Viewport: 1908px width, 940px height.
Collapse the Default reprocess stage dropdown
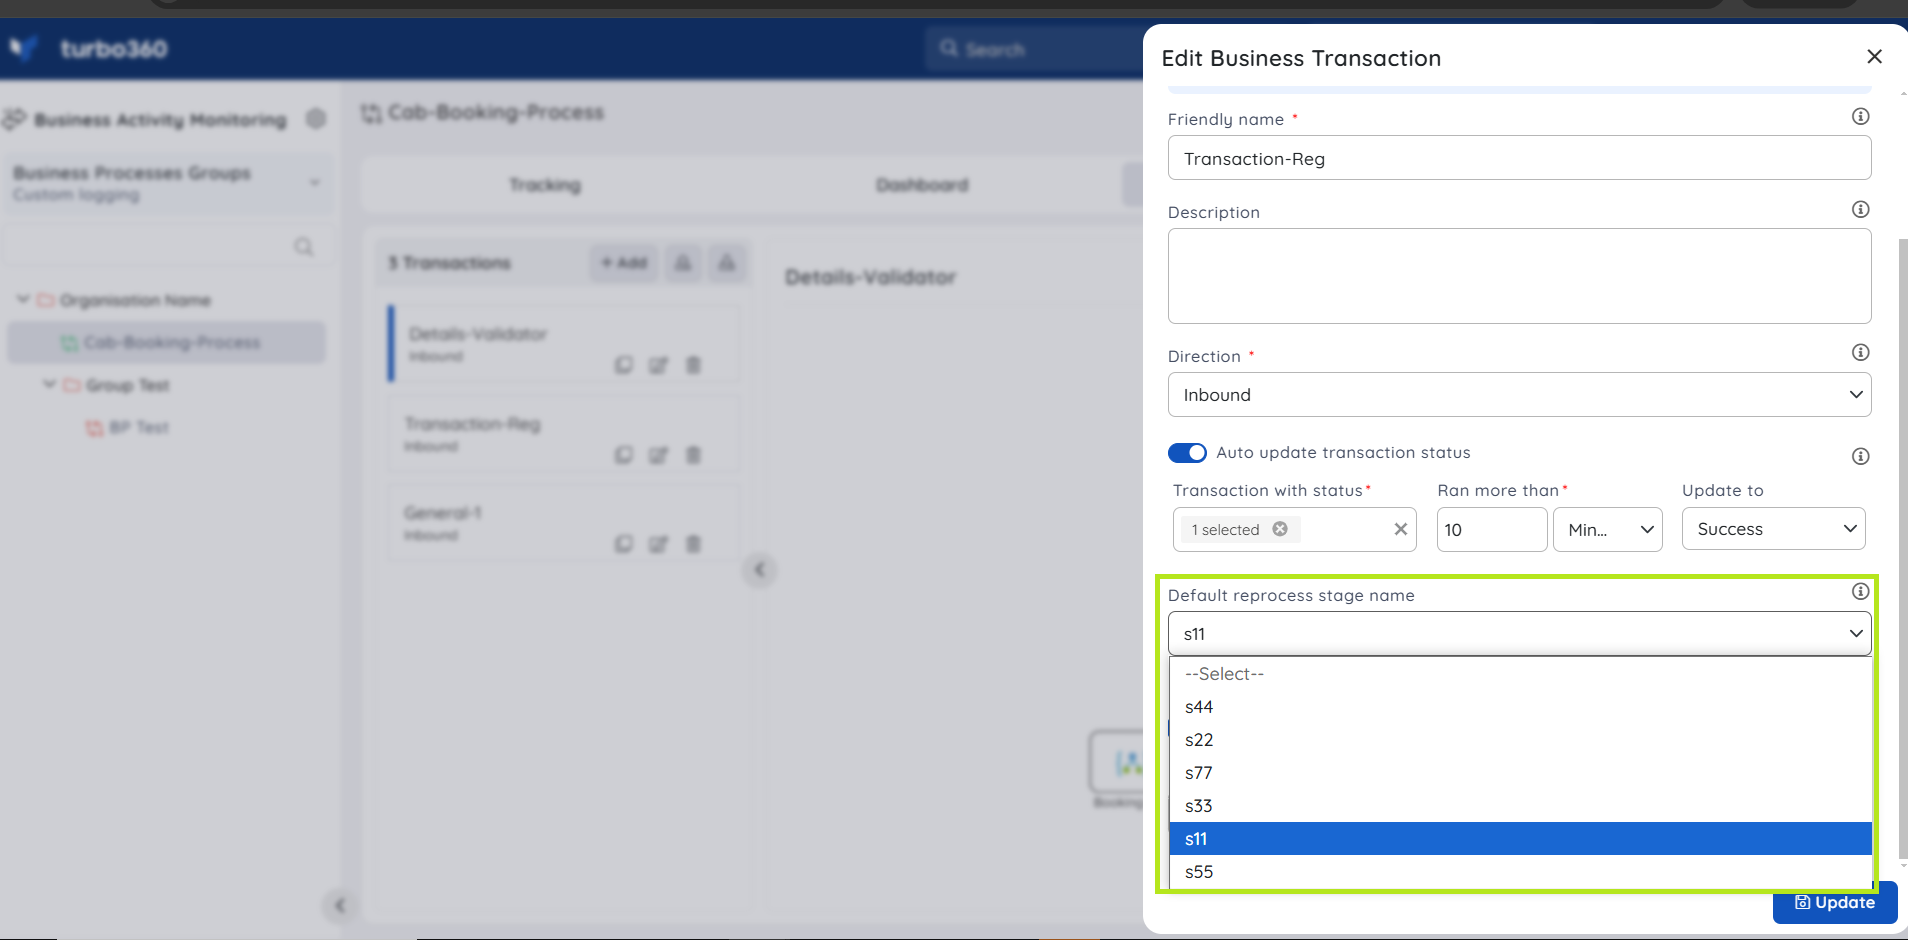1519,634
